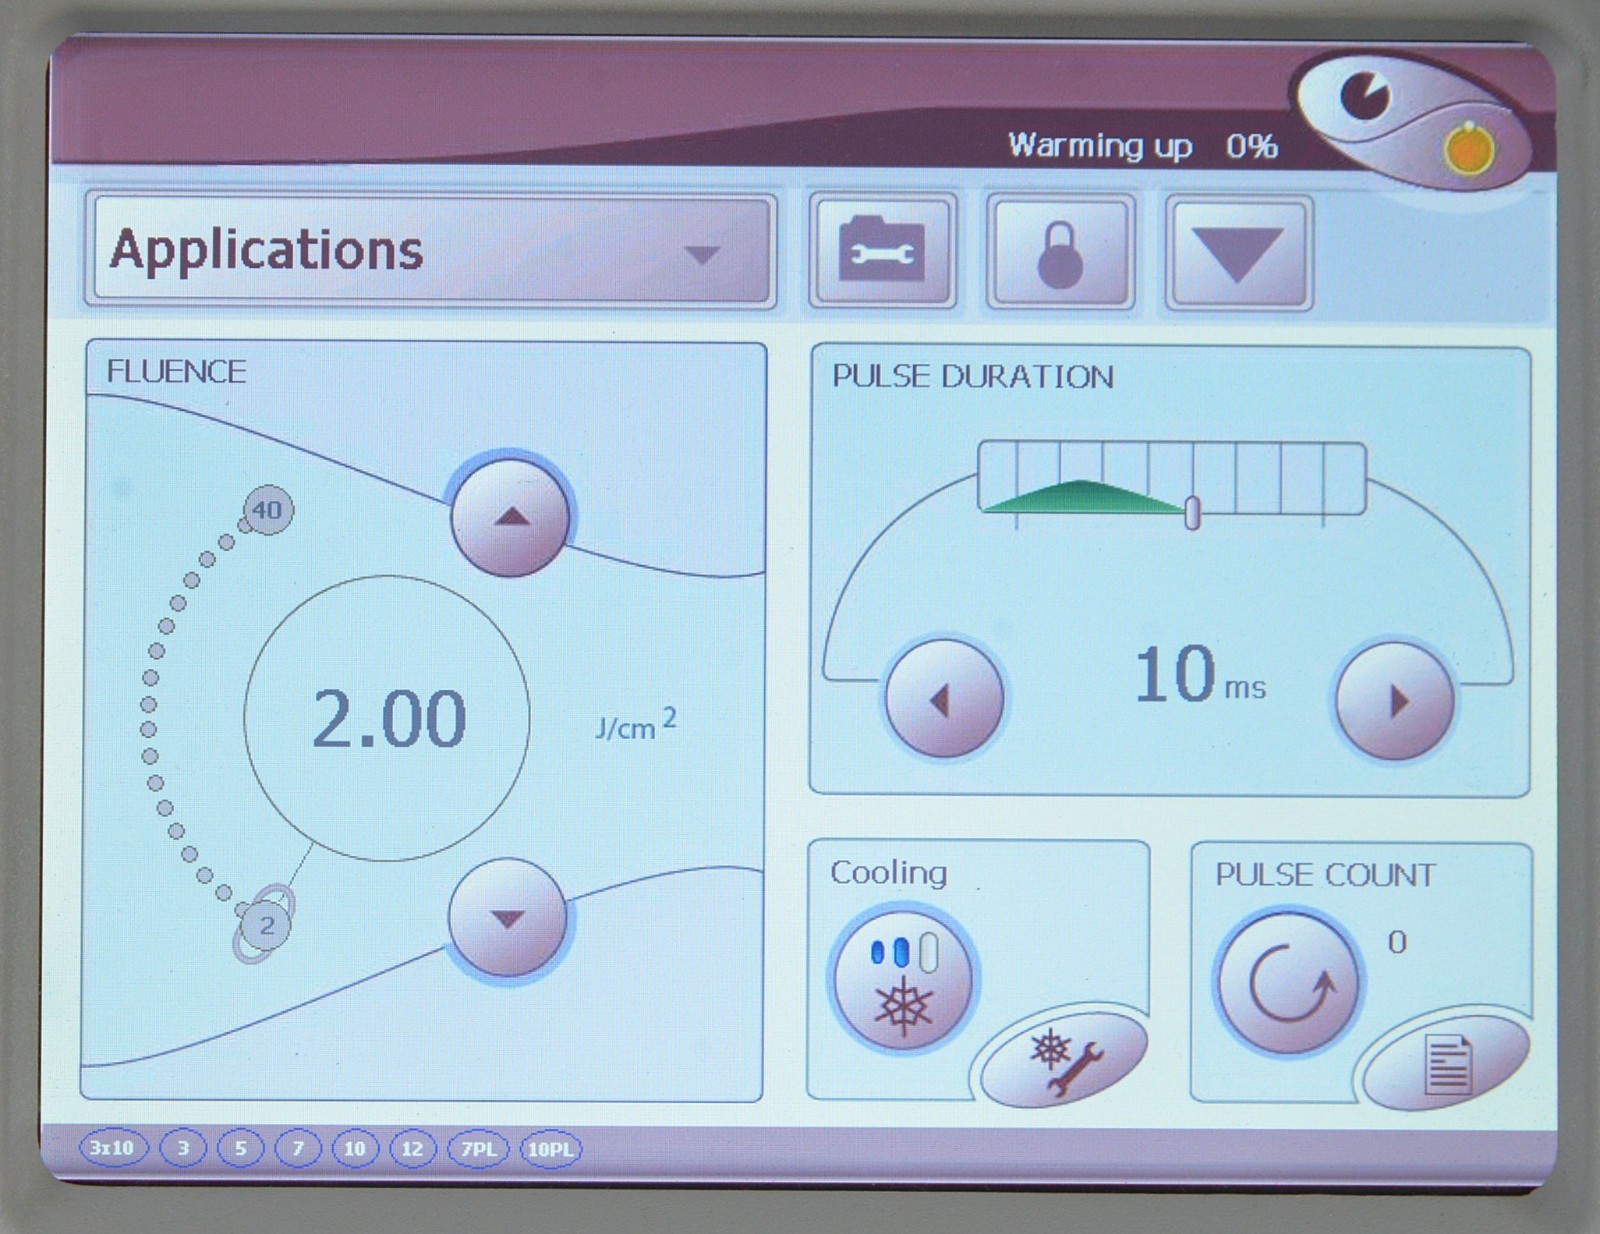1600x1234 pixels.
Task: Click the black dial indicator icon
Action: click(1365, 96)
